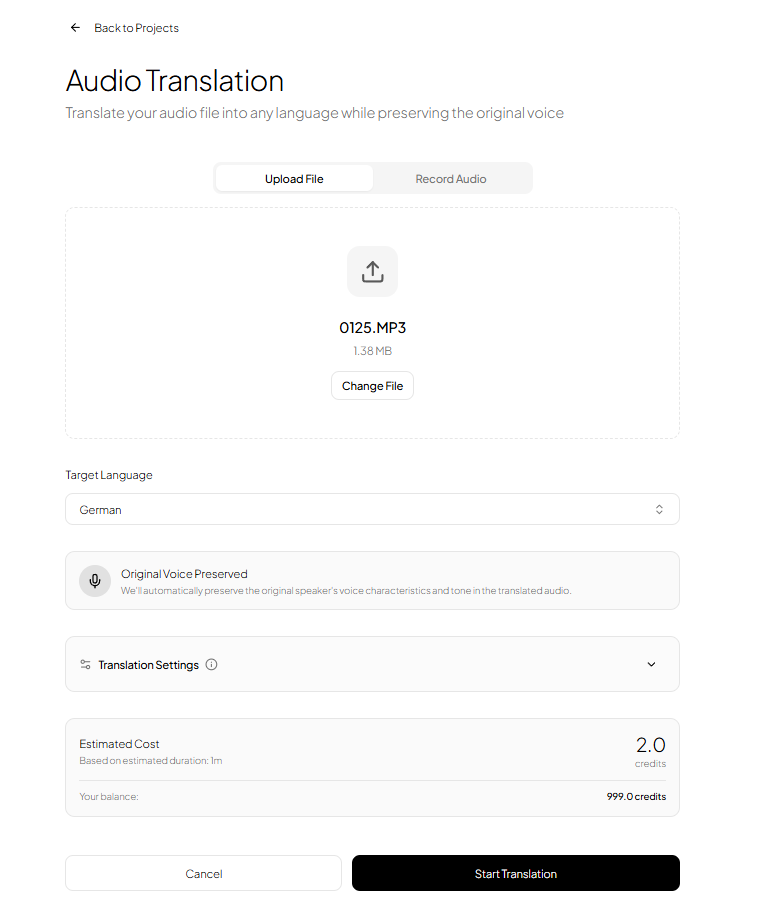Open the info tooltip next to Translation Settings
The height and width of the screenshot is (913, 759).
coord(211,663)
